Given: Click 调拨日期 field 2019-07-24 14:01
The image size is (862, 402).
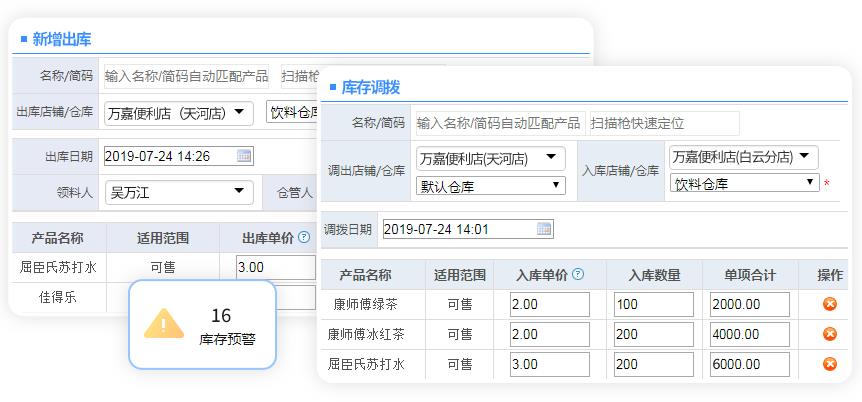Looking at the screenshot, I should click(468, 229).
